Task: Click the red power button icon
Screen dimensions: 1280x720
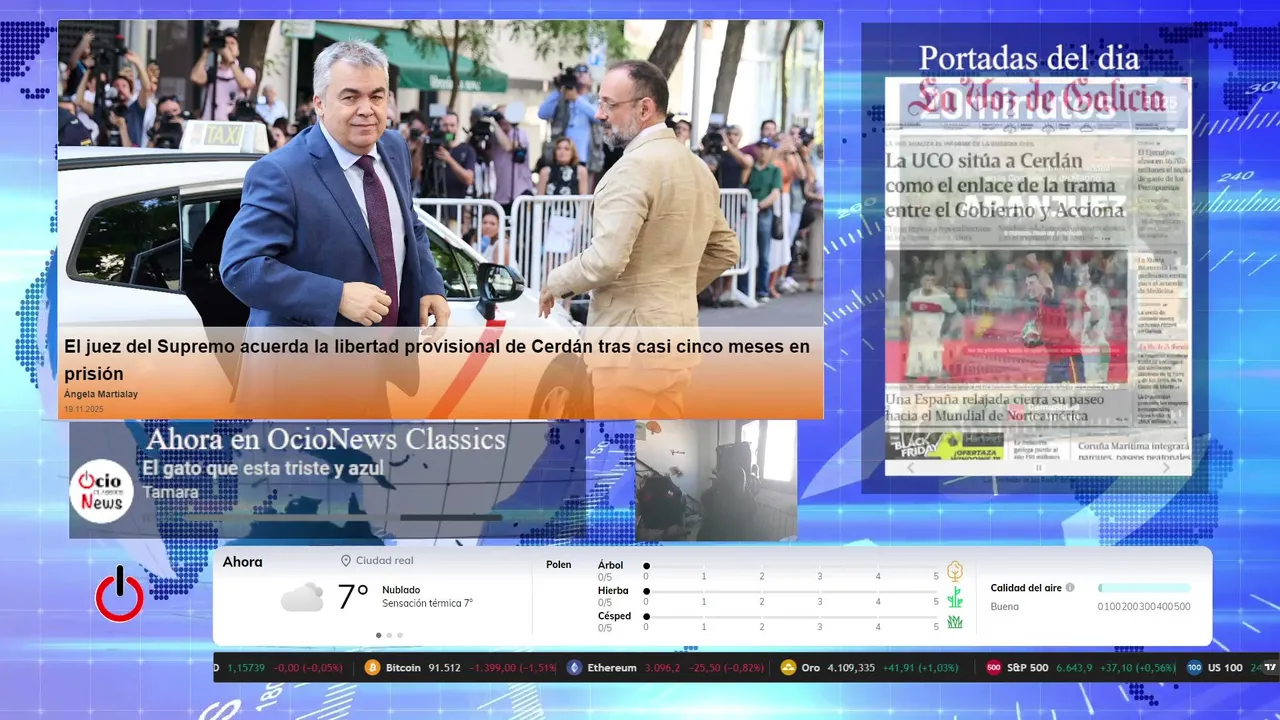Action: (120, 594)
